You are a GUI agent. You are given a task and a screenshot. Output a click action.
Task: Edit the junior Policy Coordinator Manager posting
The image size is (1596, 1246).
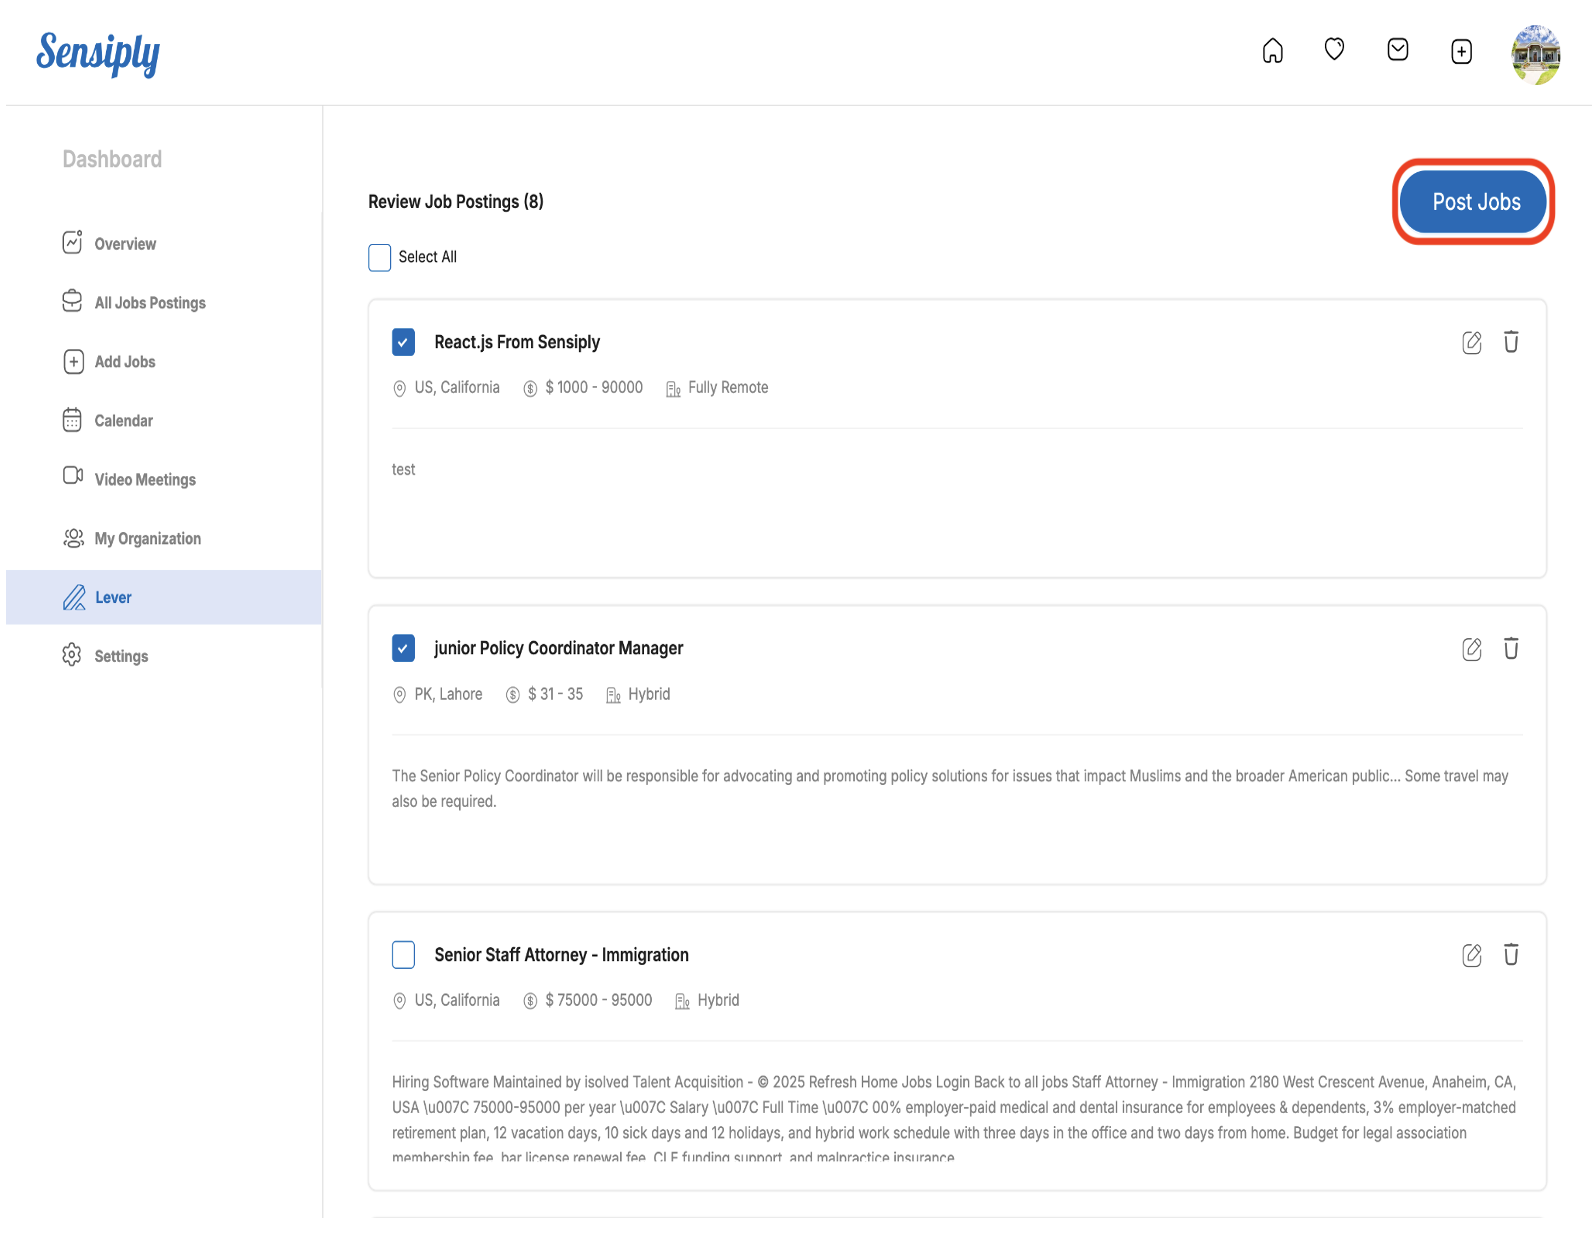coord(1471,649)
